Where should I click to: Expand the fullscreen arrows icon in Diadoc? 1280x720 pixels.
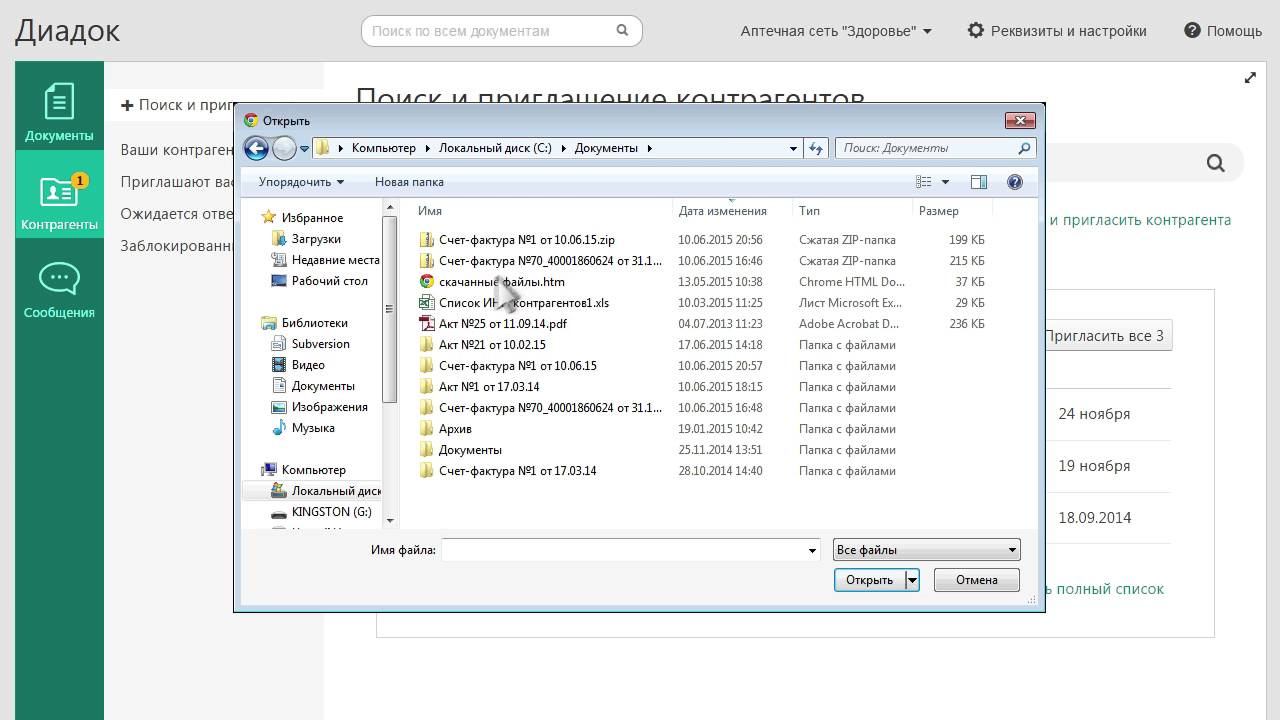coord(1250,78)
